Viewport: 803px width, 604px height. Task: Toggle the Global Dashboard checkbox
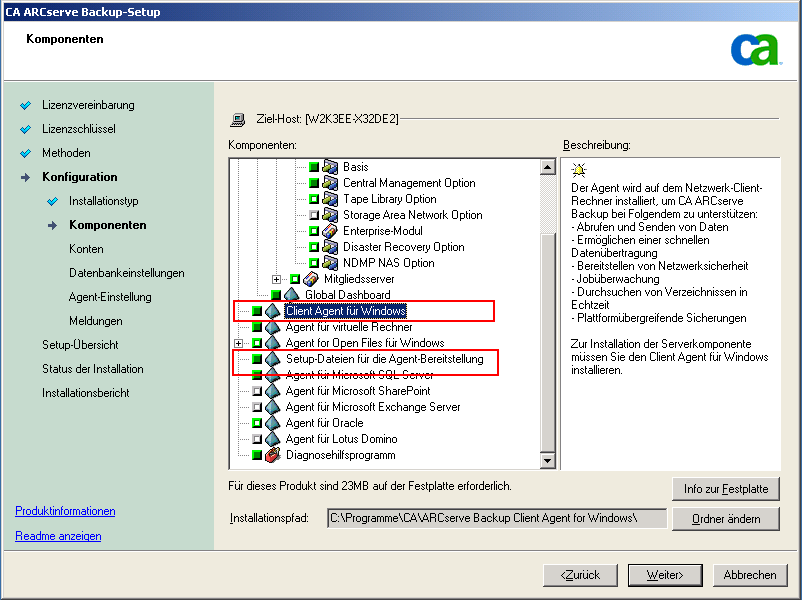[x=276, y=295]
